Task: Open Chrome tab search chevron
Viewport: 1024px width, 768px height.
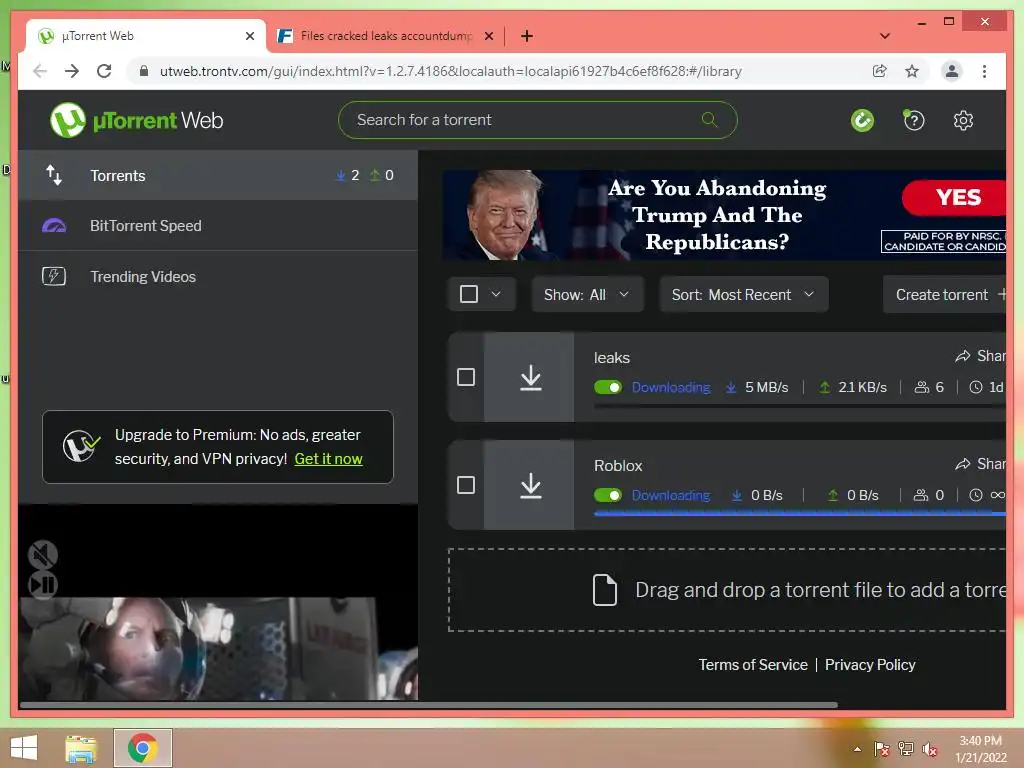Action: click(x=884, y=36)
